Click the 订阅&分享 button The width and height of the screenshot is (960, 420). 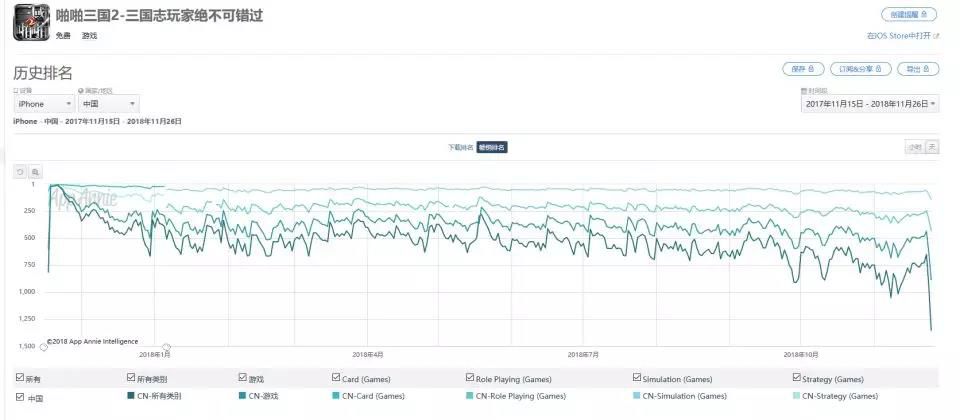click(x=861, y=69)
